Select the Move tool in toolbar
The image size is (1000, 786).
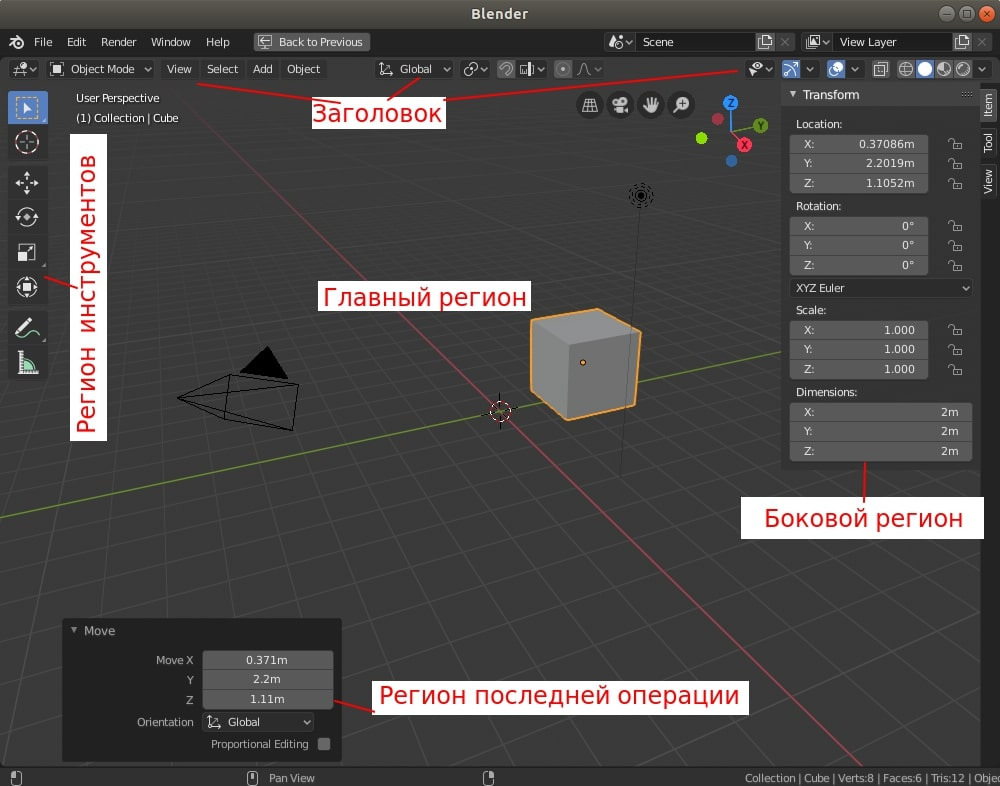pyautogui.click(x=27, y=182)
